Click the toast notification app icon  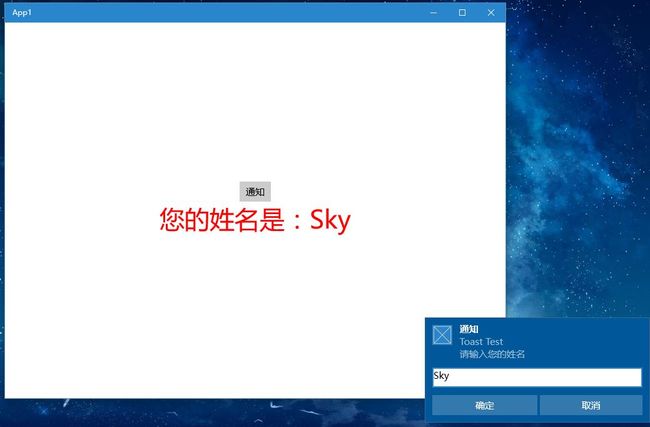point(442,335)
